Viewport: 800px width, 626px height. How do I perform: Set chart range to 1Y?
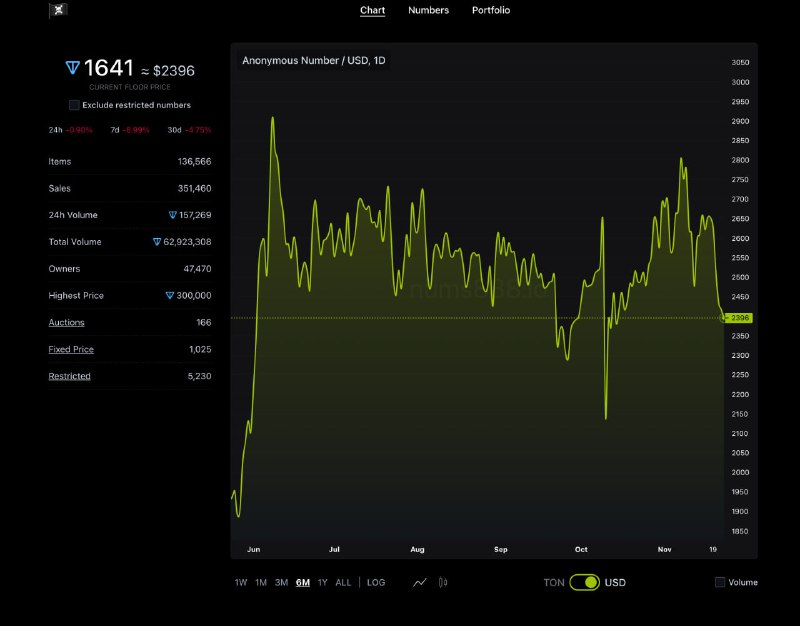[322, 582]
